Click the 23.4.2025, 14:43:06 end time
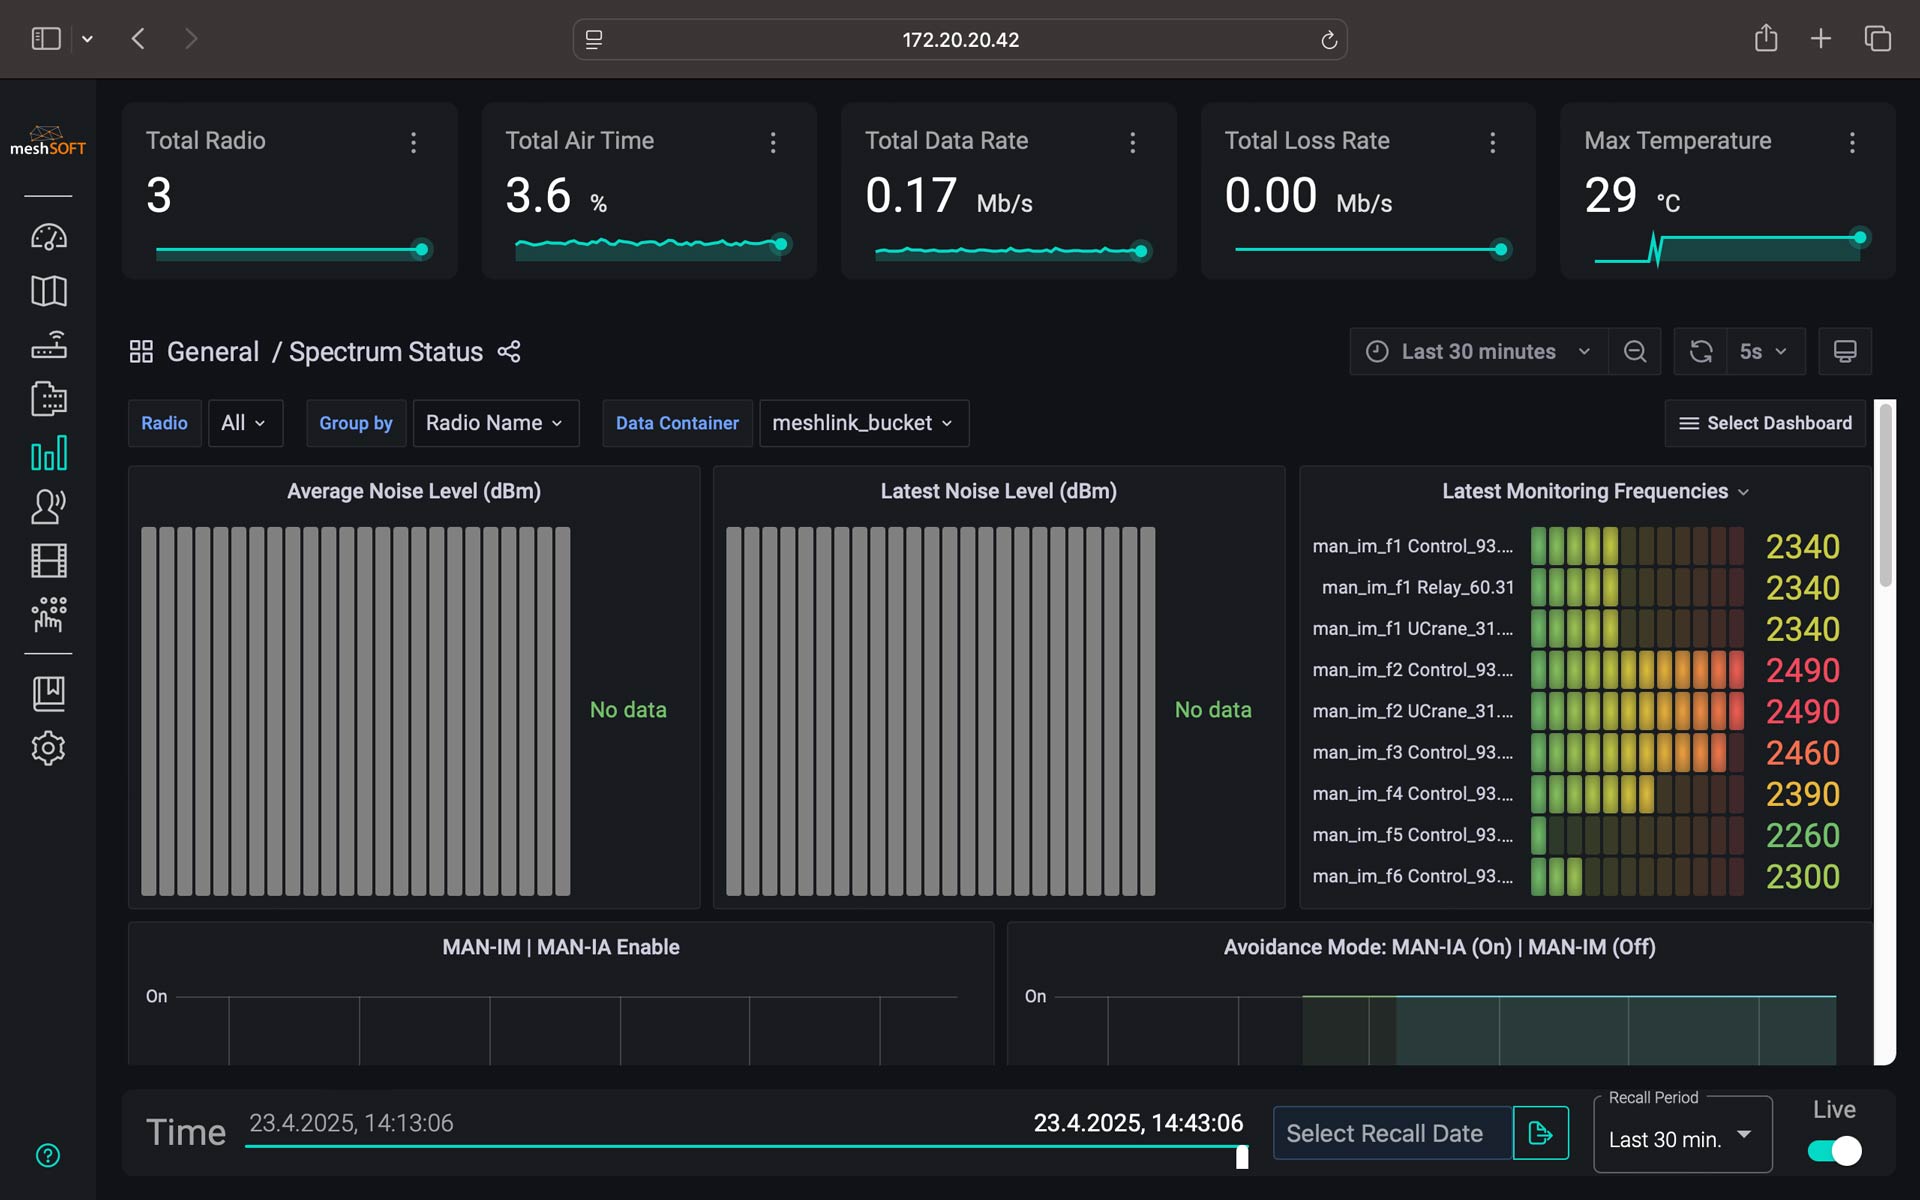Screen dimensions: 1920x1200 tap(1138, 1123)
